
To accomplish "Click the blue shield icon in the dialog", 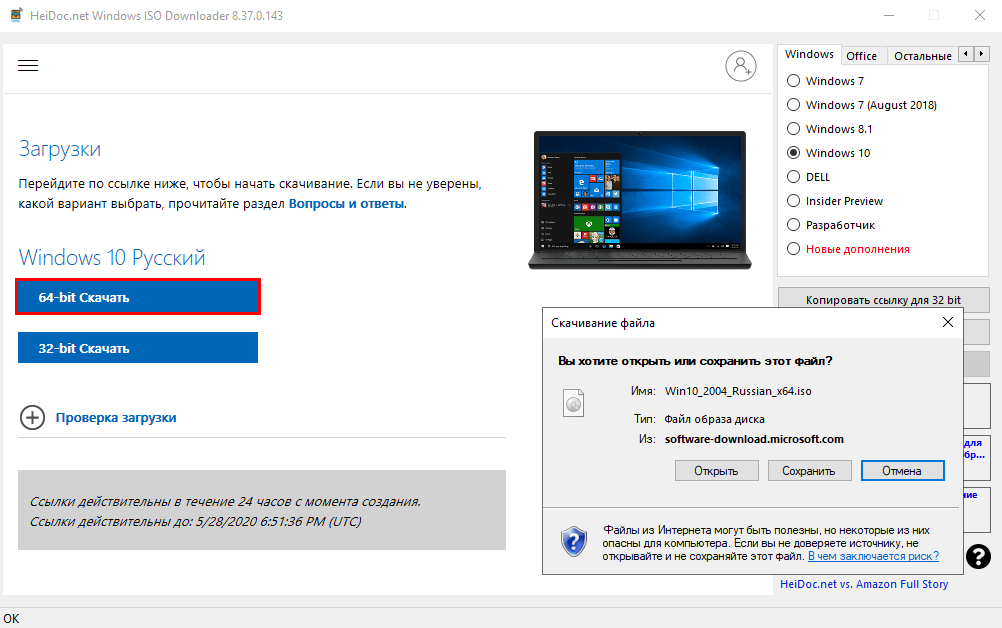I will point(572,542).
